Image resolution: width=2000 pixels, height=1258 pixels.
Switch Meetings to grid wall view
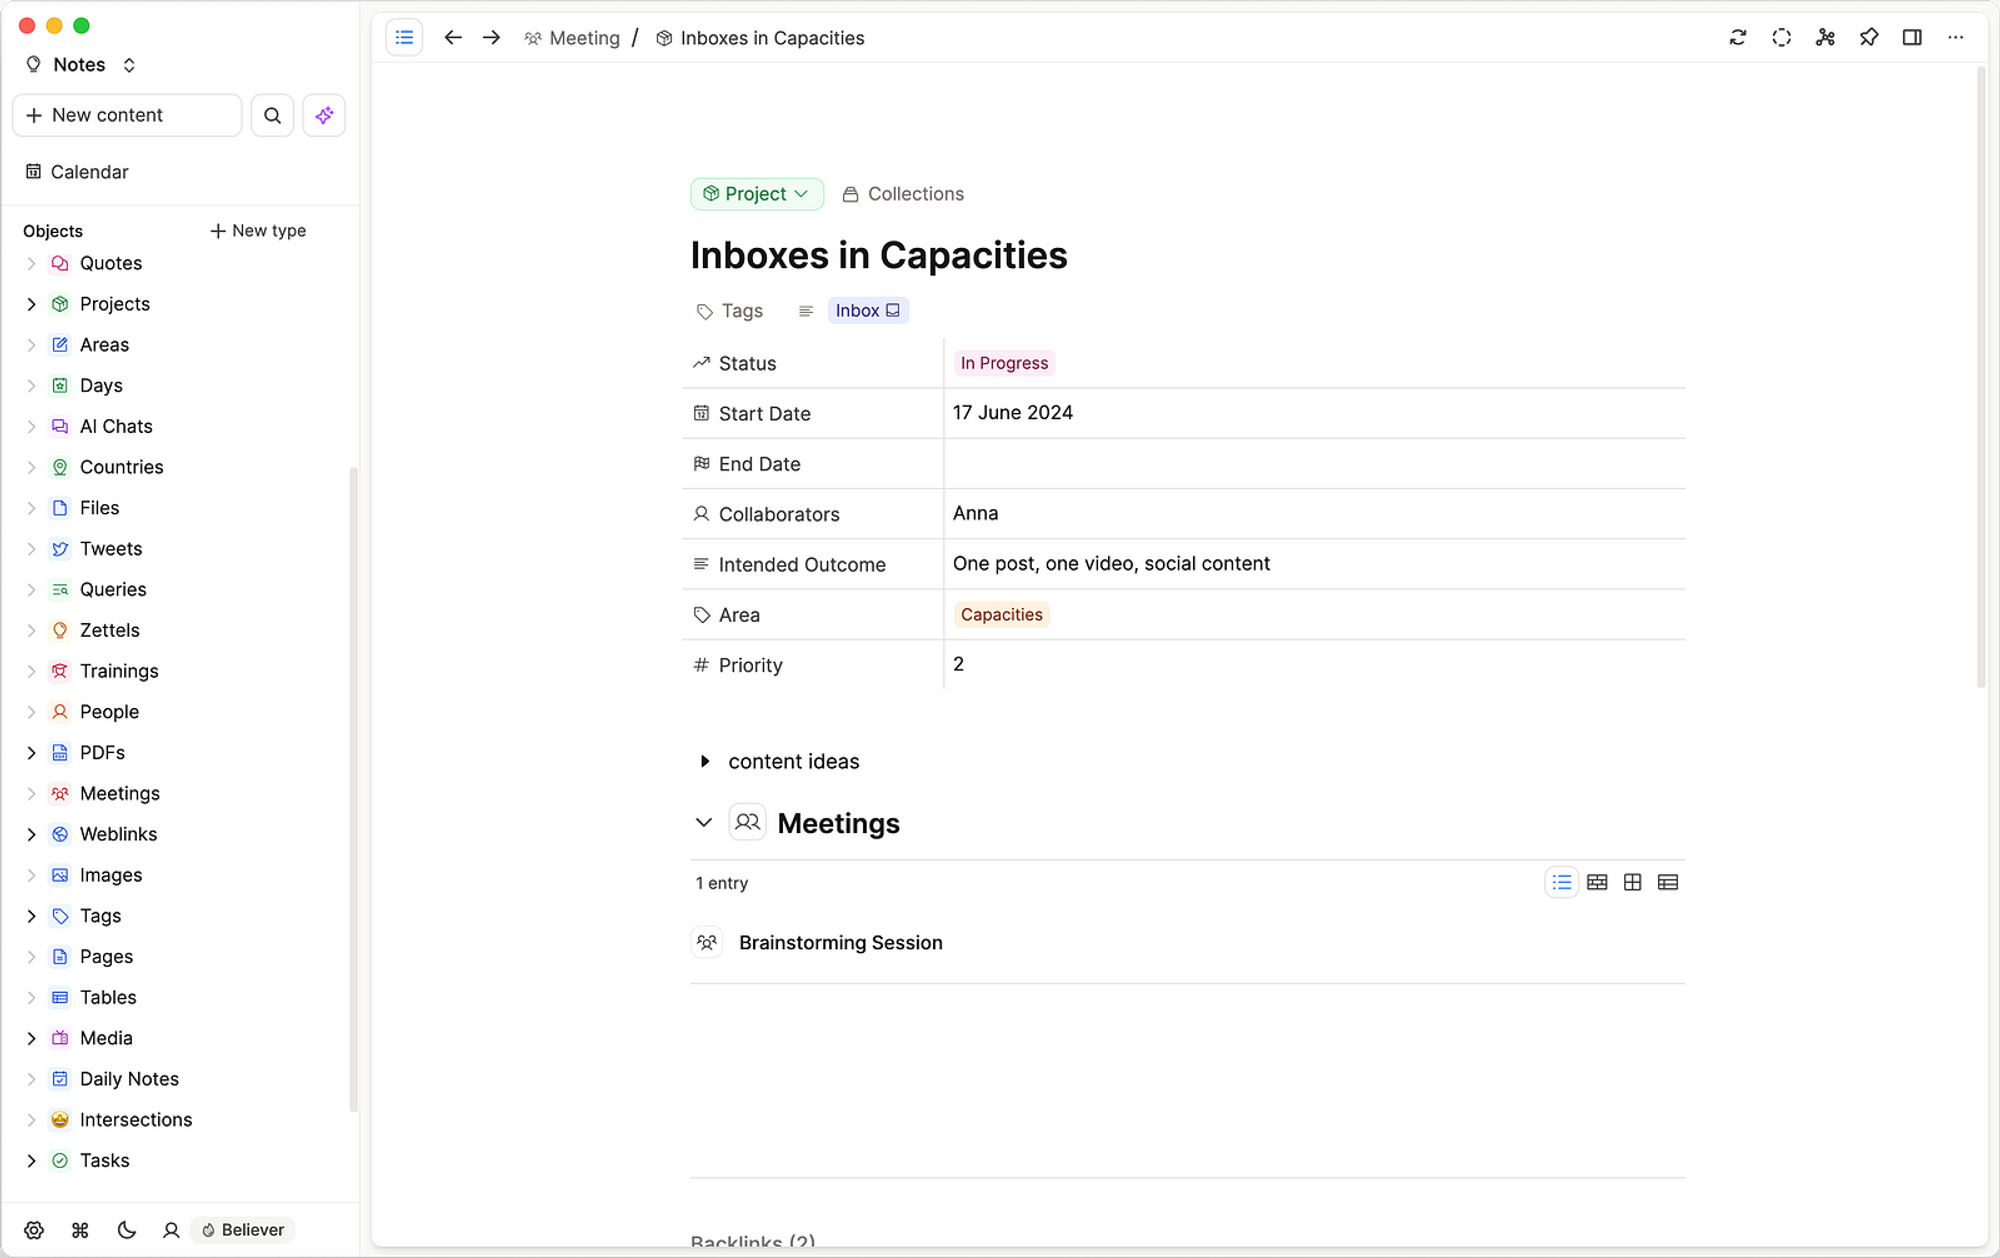point(1632,883)
